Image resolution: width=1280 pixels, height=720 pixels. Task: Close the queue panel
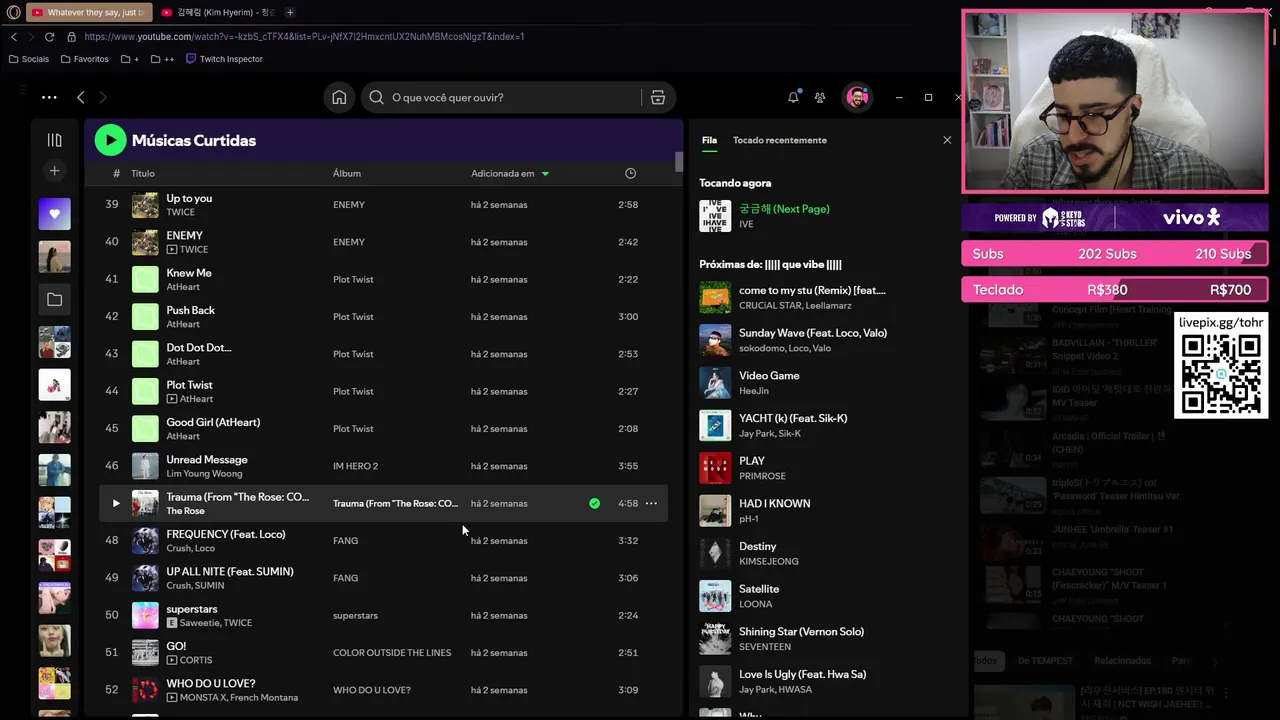pyautogui.click(x=947, y=140)
